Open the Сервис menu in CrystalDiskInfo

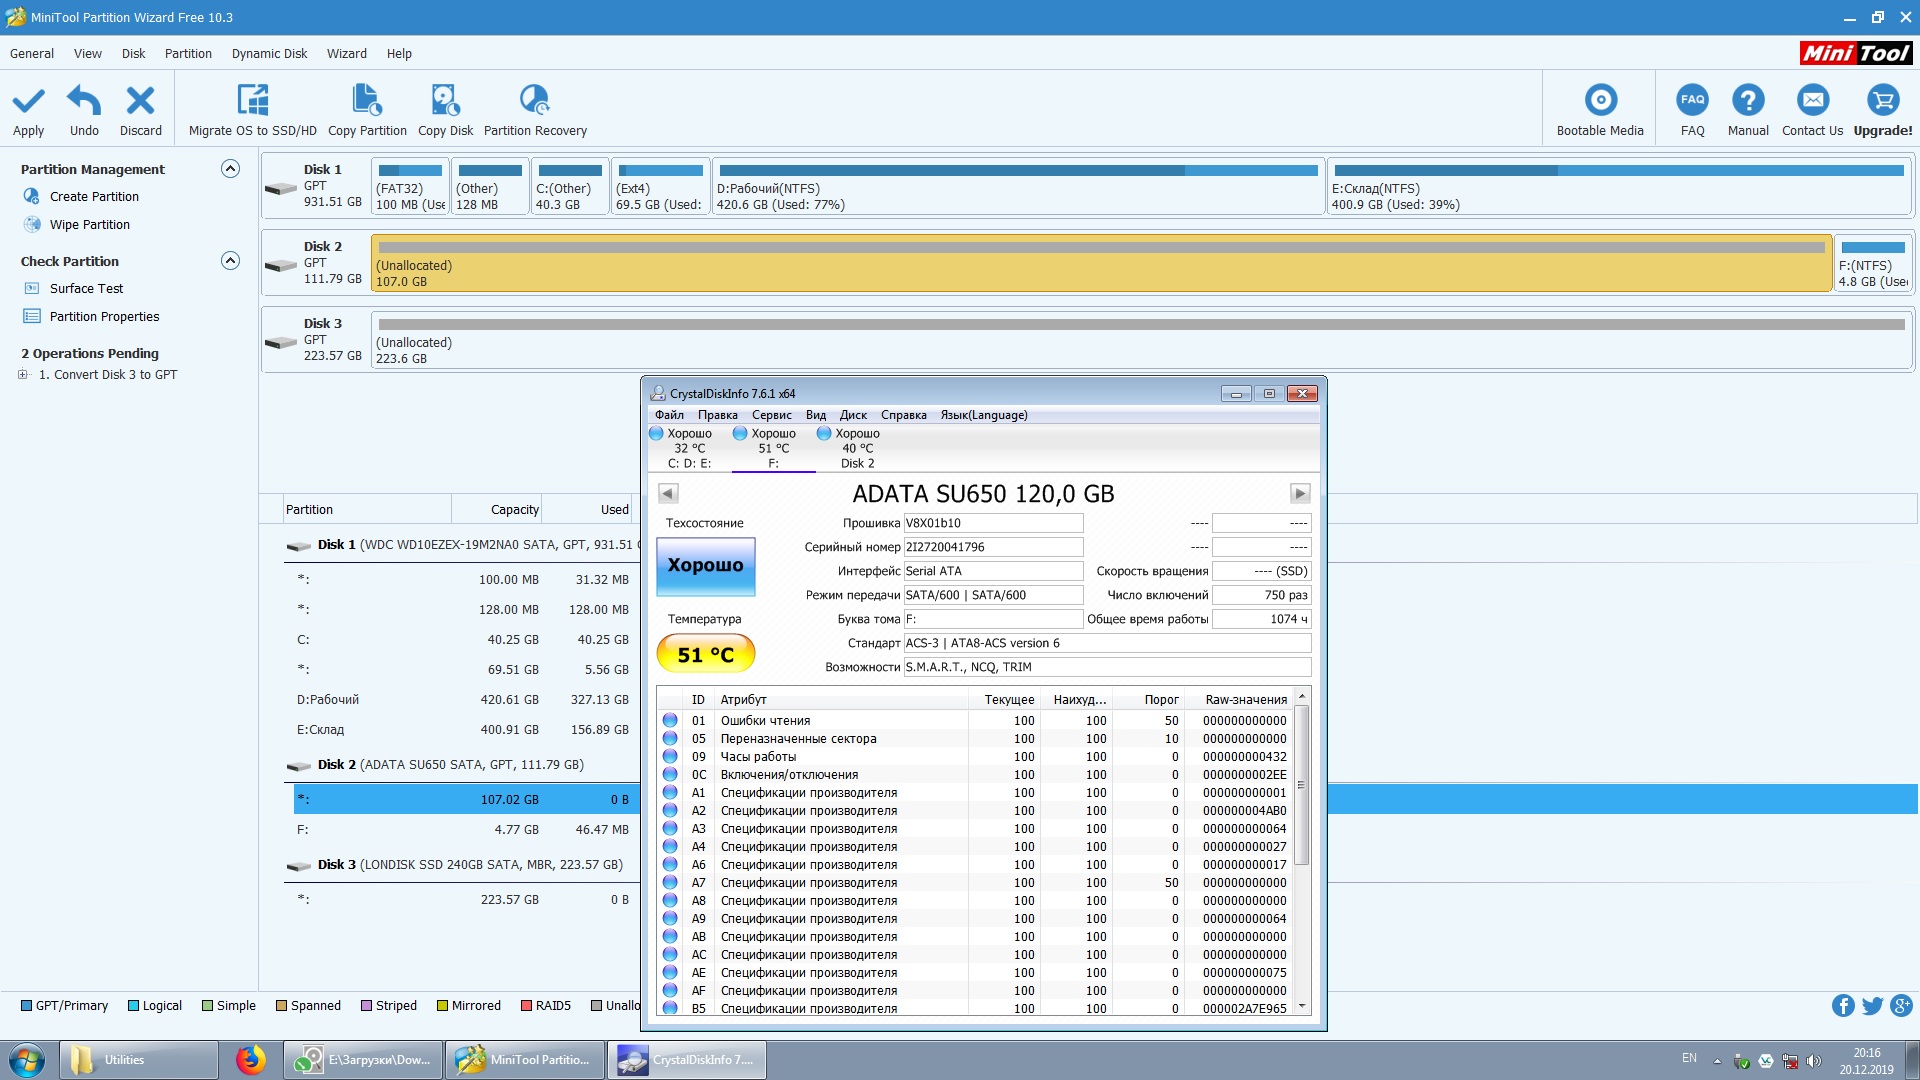771,415
